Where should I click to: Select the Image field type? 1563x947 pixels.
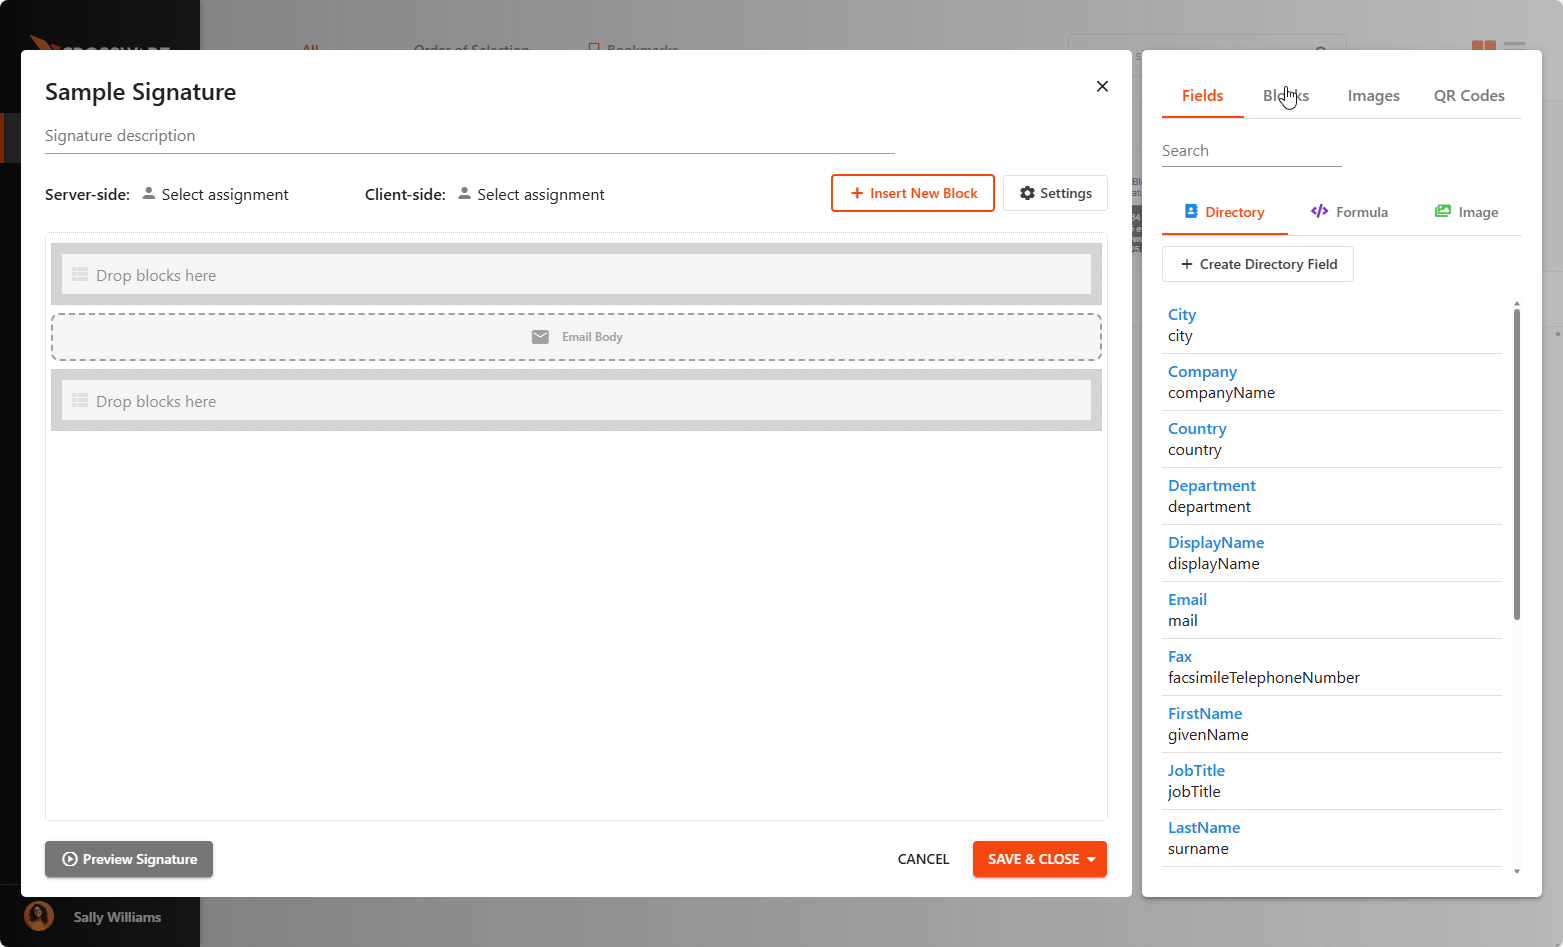1466,212
